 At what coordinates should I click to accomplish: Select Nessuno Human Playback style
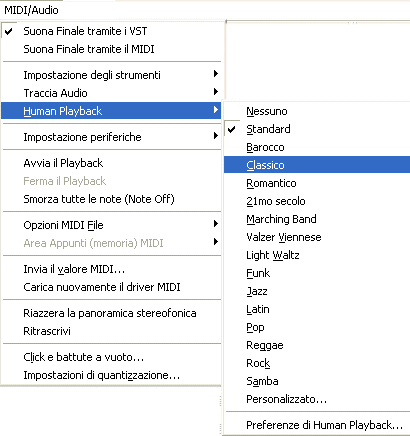pyautogui.click(x=317, y=111)
